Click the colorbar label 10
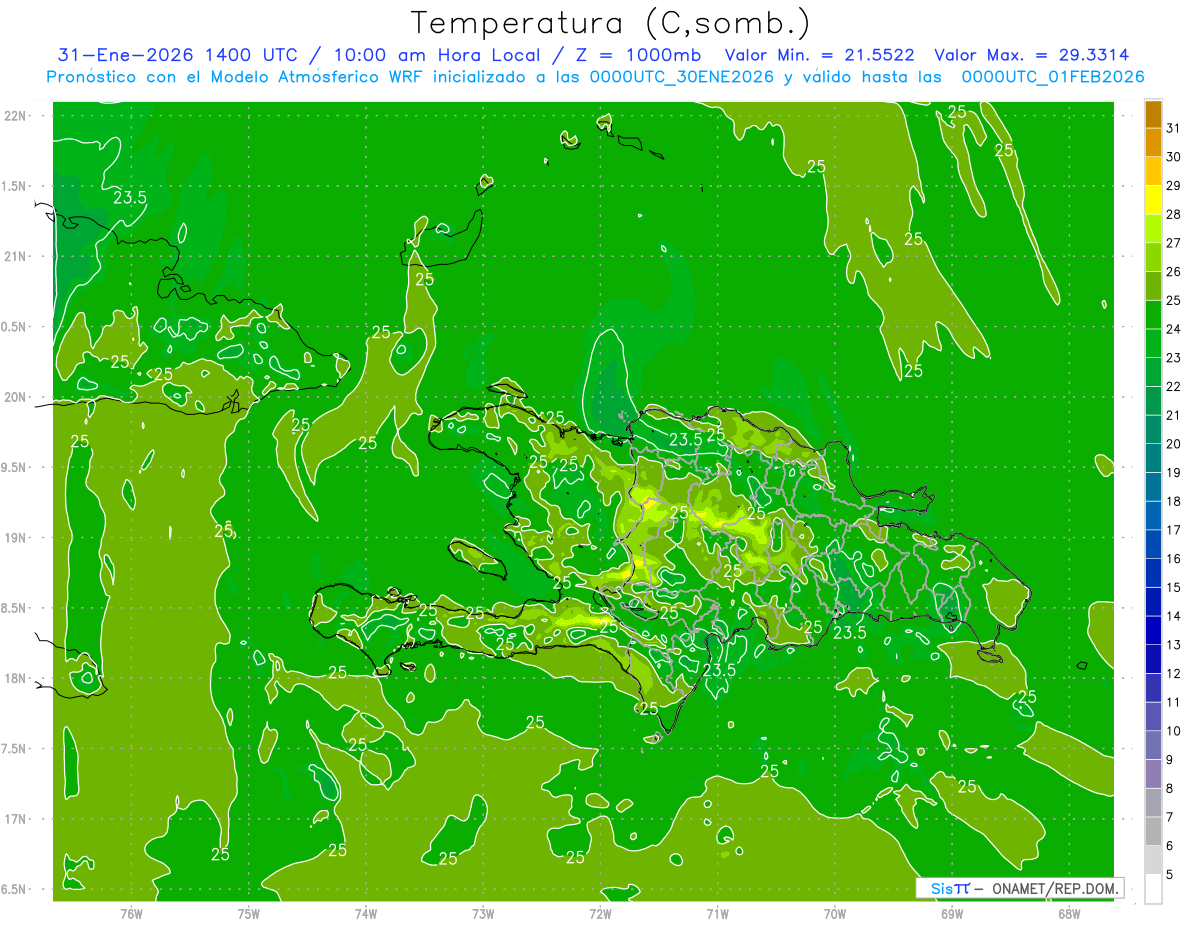The image size is (1200, 927). coord(1174,731)
